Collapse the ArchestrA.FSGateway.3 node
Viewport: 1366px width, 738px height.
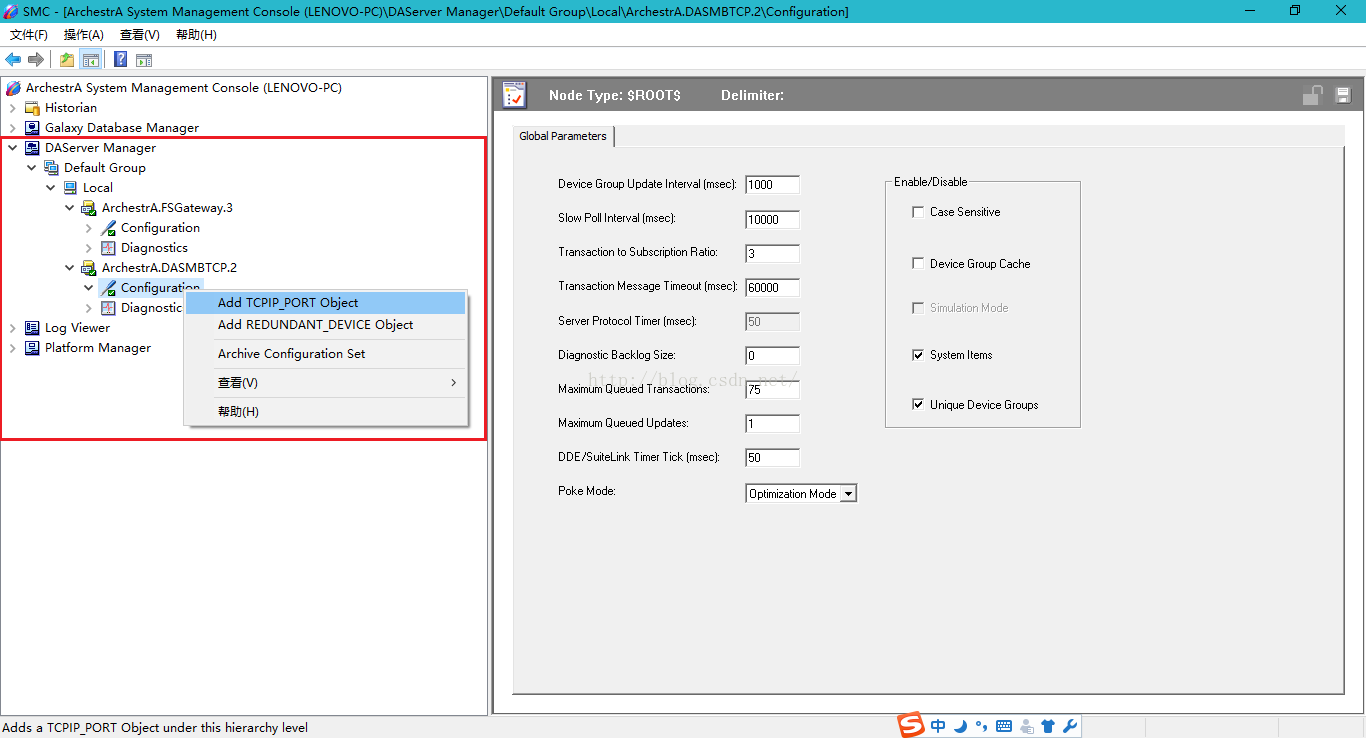point(70,208)
